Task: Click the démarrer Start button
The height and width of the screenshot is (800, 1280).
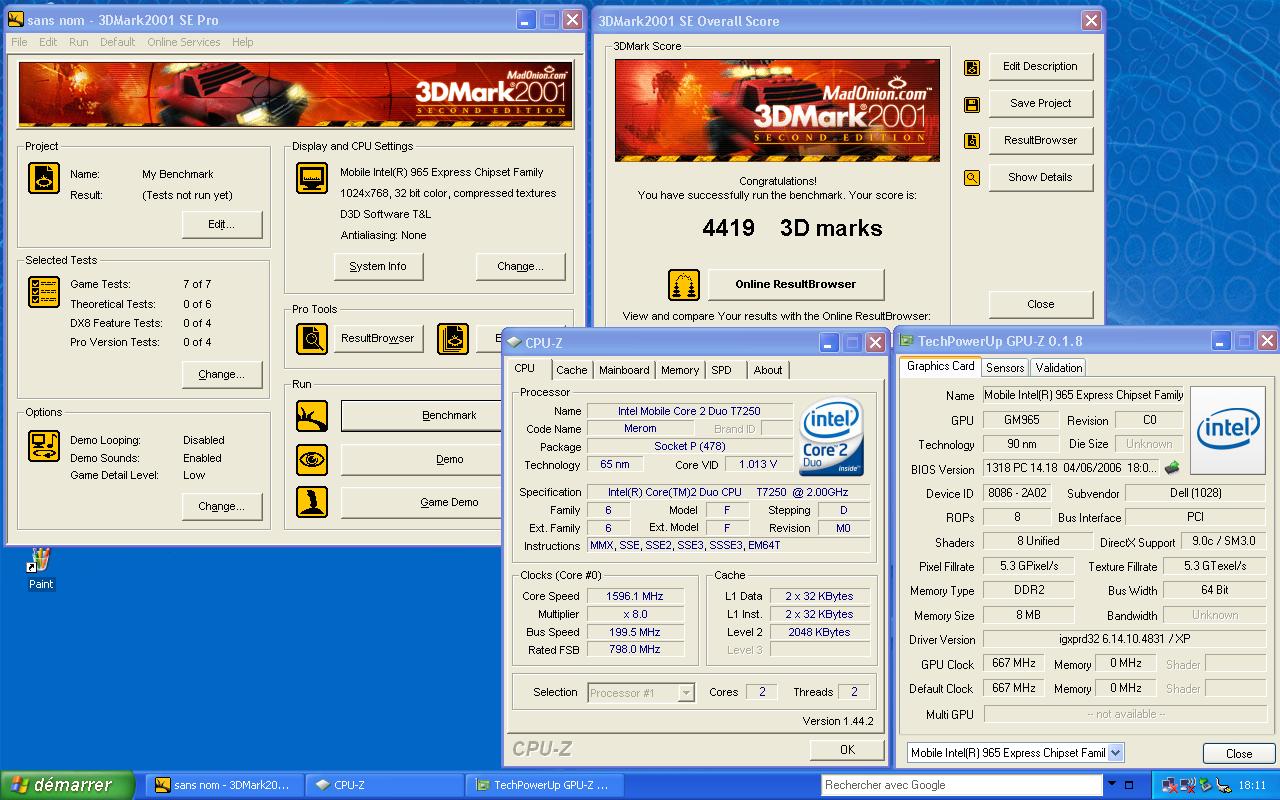Action: point(67,785)
